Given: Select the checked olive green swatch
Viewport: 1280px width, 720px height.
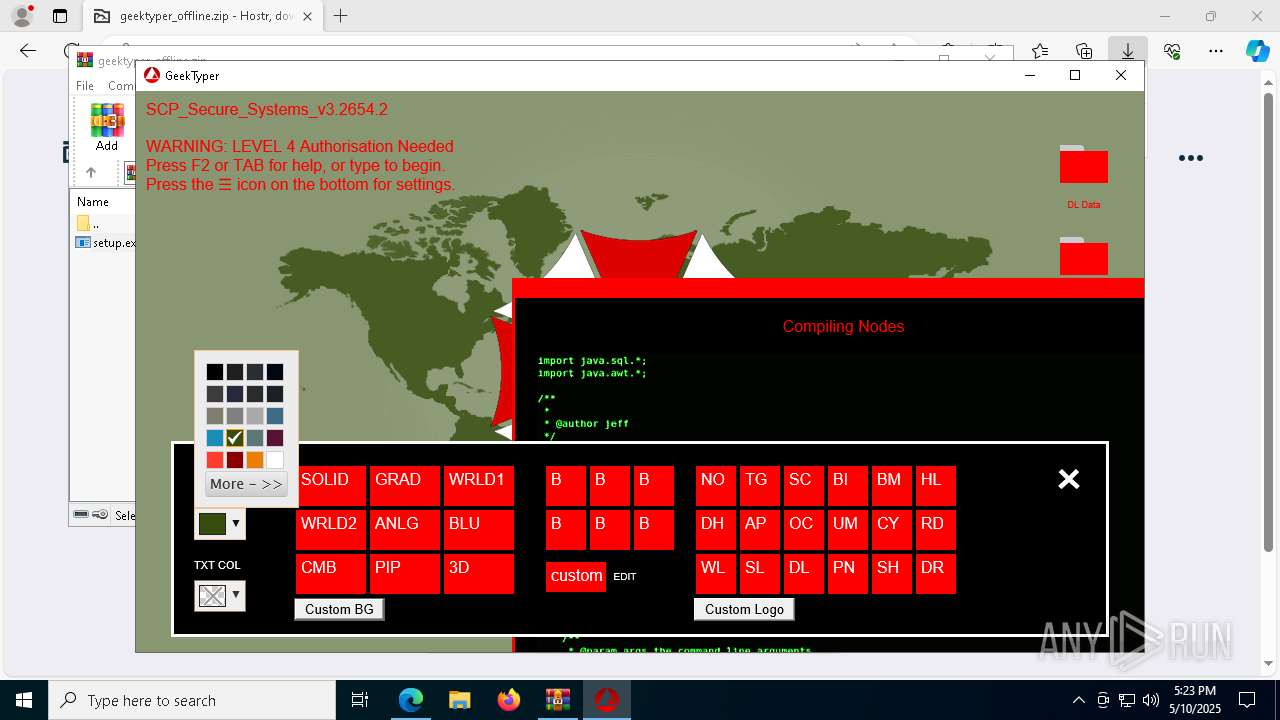Looking at the screenshot, I should tap(235, 438).
